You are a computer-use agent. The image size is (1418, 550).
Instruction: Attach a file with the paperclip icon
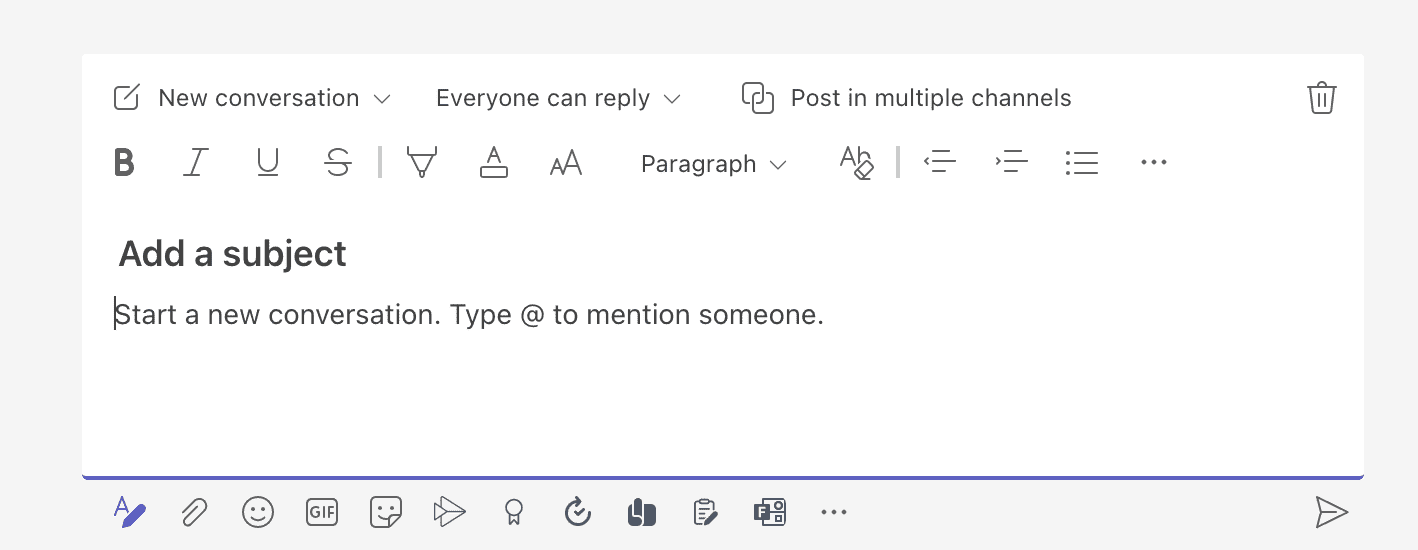[194, 513]
